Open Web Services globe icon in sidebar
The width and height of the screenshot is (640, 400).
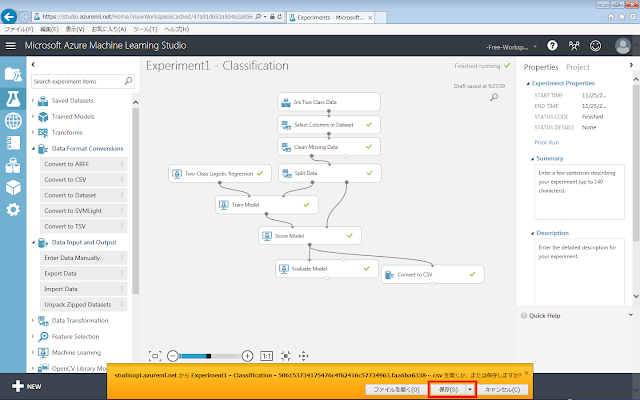(13, 120)
